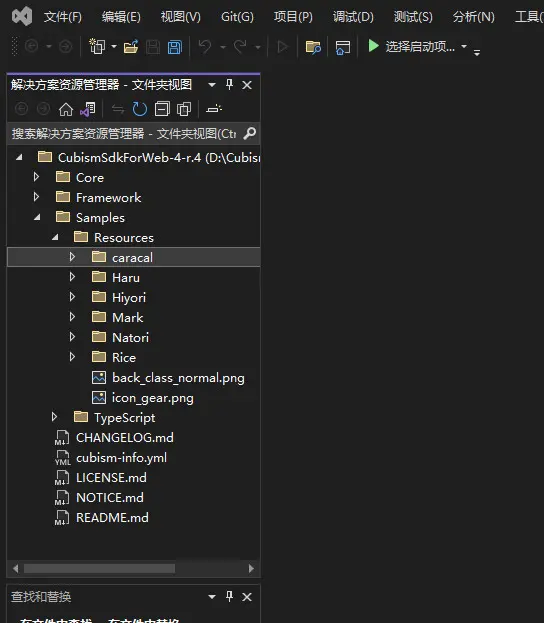Viewport: 544px width, 623px height.
Task: Close the Find and Replace panel
Action: point(247,597)
